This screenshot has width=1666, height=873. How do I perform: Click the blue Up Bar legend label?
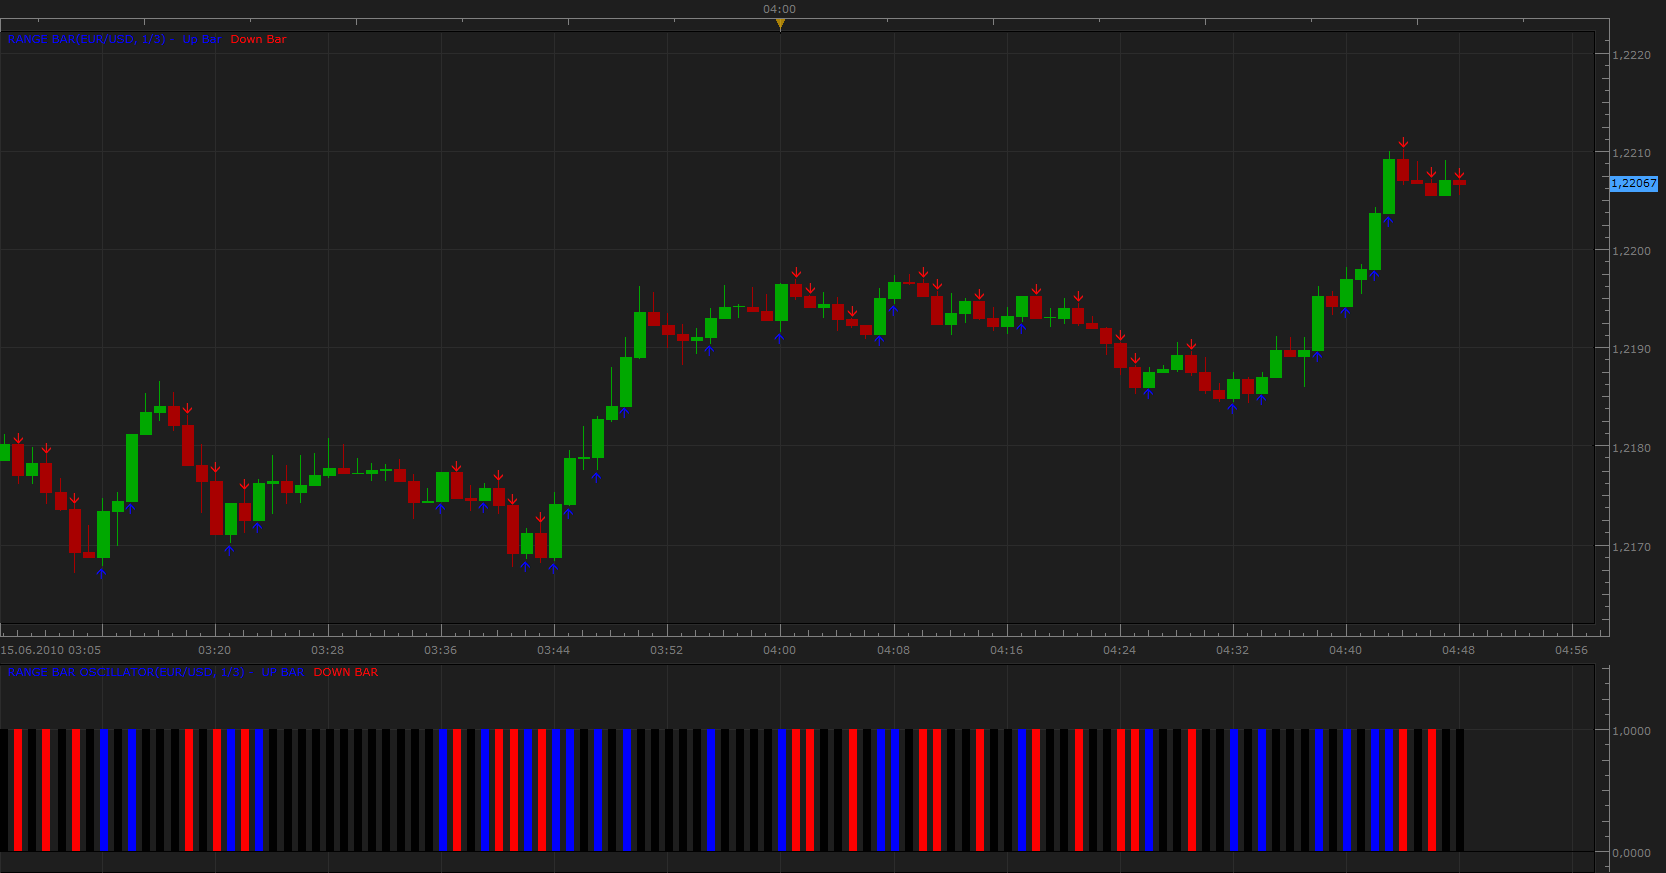(201, 39)
